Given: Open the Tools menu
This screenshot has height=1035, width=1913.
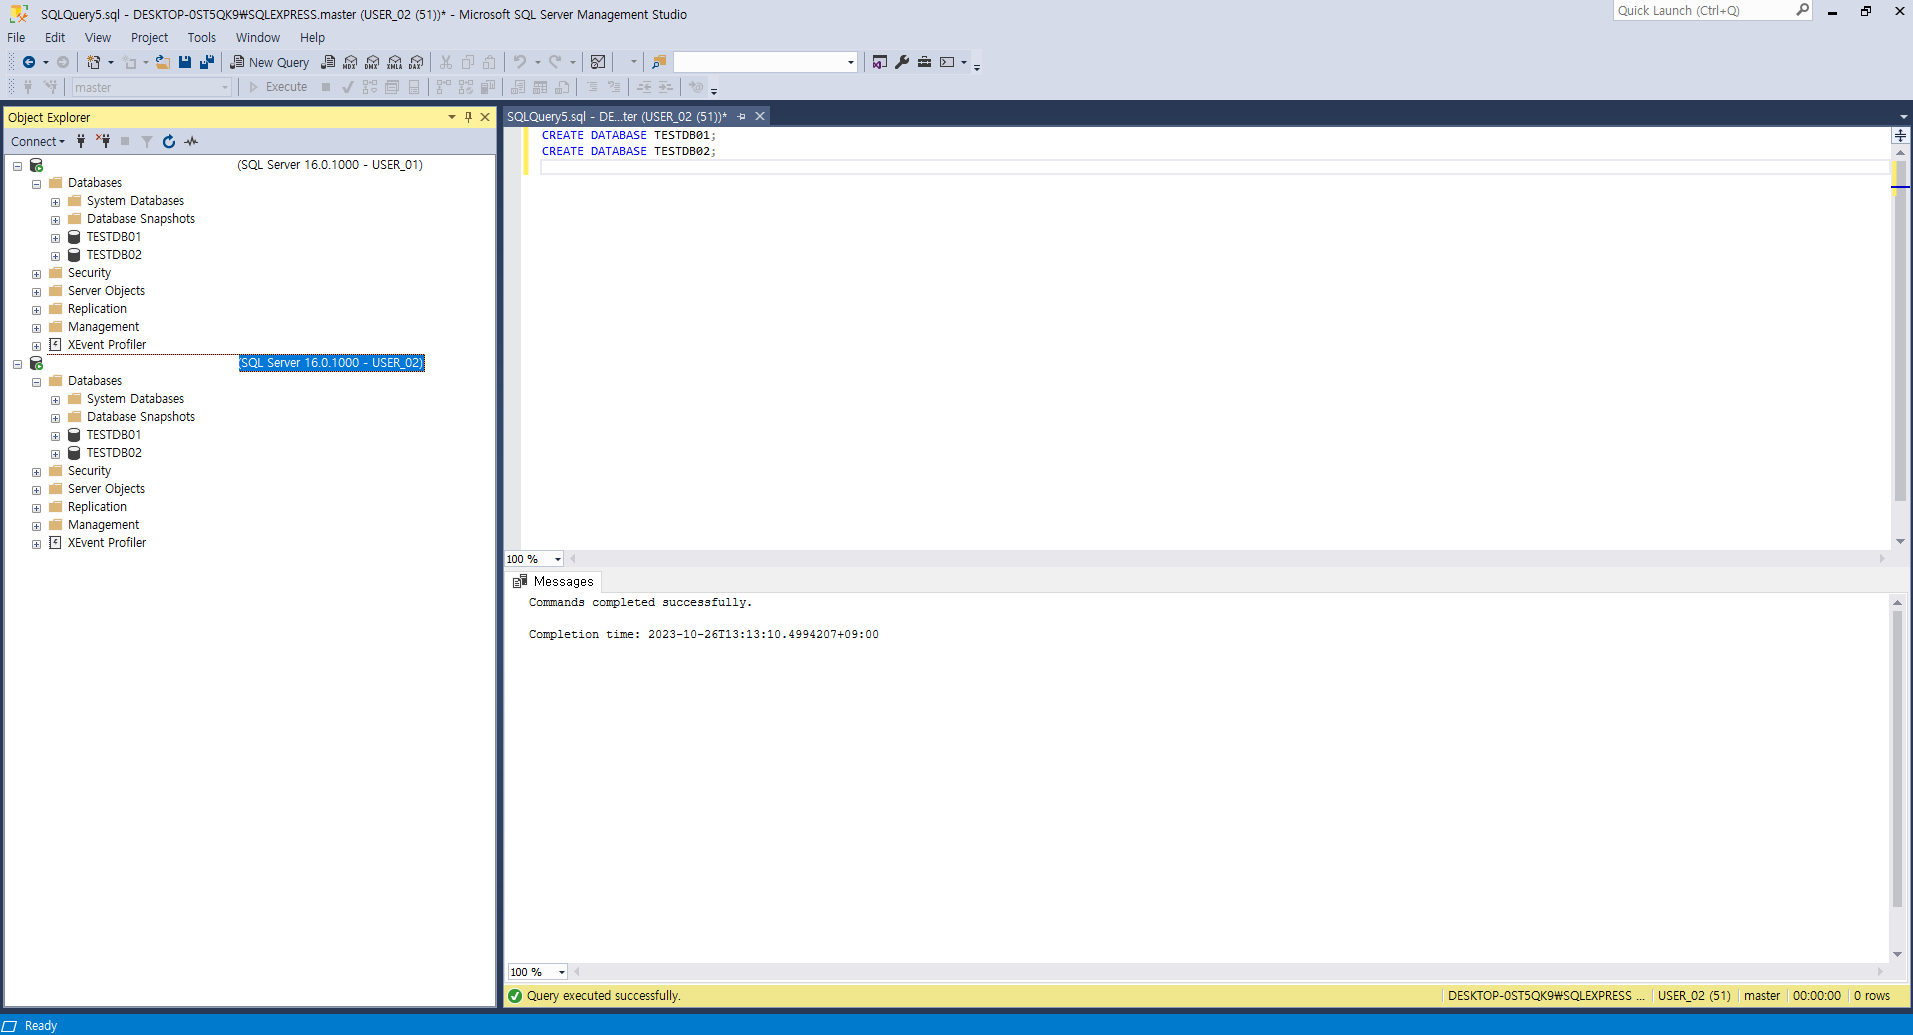Looking at the screenshot, I should (201, 37).
